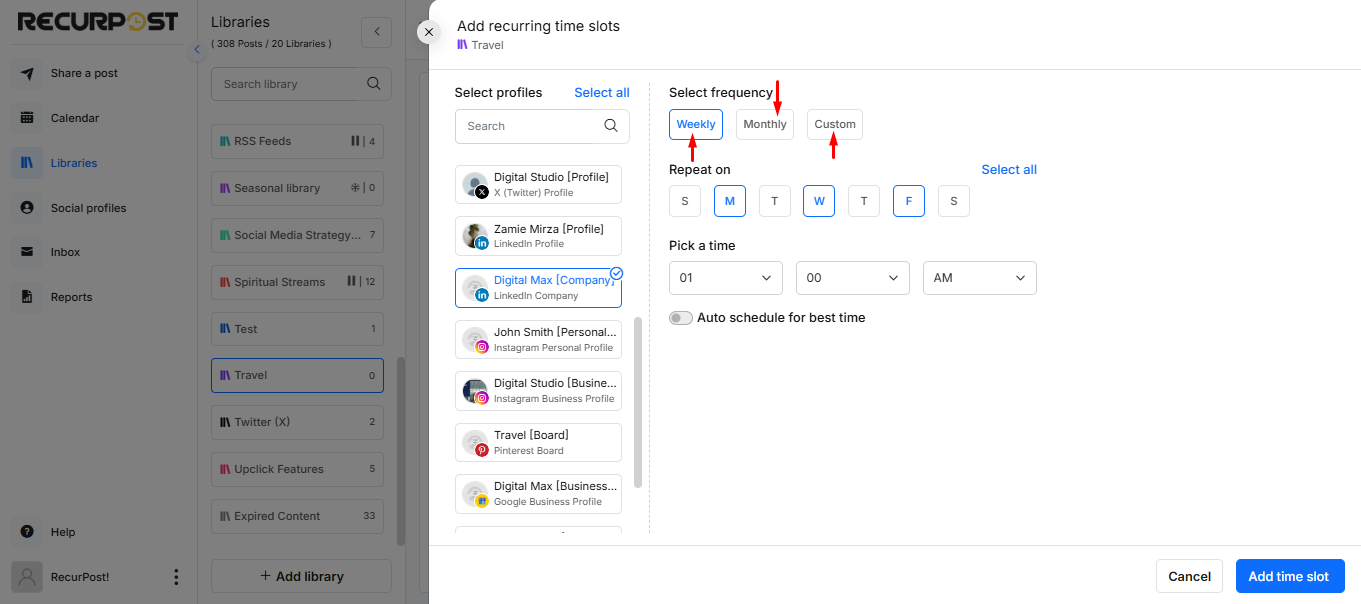Viewport: 1361px width, 604px height.
Task: Select Travel Pinterest Board profile
Action: click(538, 442)
